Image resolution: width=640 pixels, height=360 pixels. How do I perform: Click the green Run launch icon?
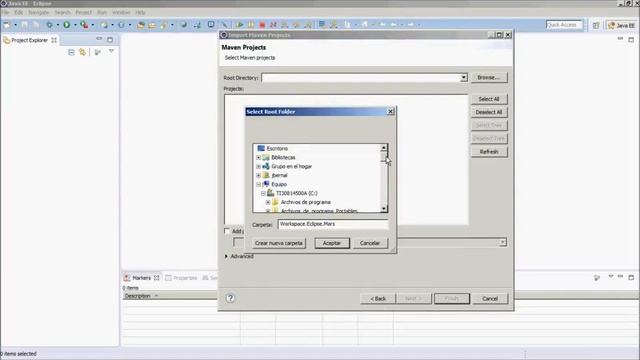pos(67,25)
